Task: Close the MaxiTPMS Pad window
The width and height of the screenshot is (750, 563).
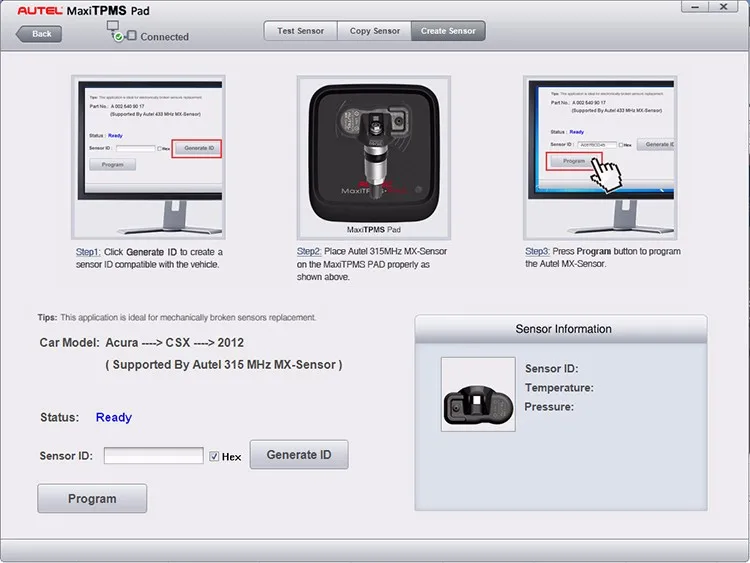Action: click(x=723, y=7)
